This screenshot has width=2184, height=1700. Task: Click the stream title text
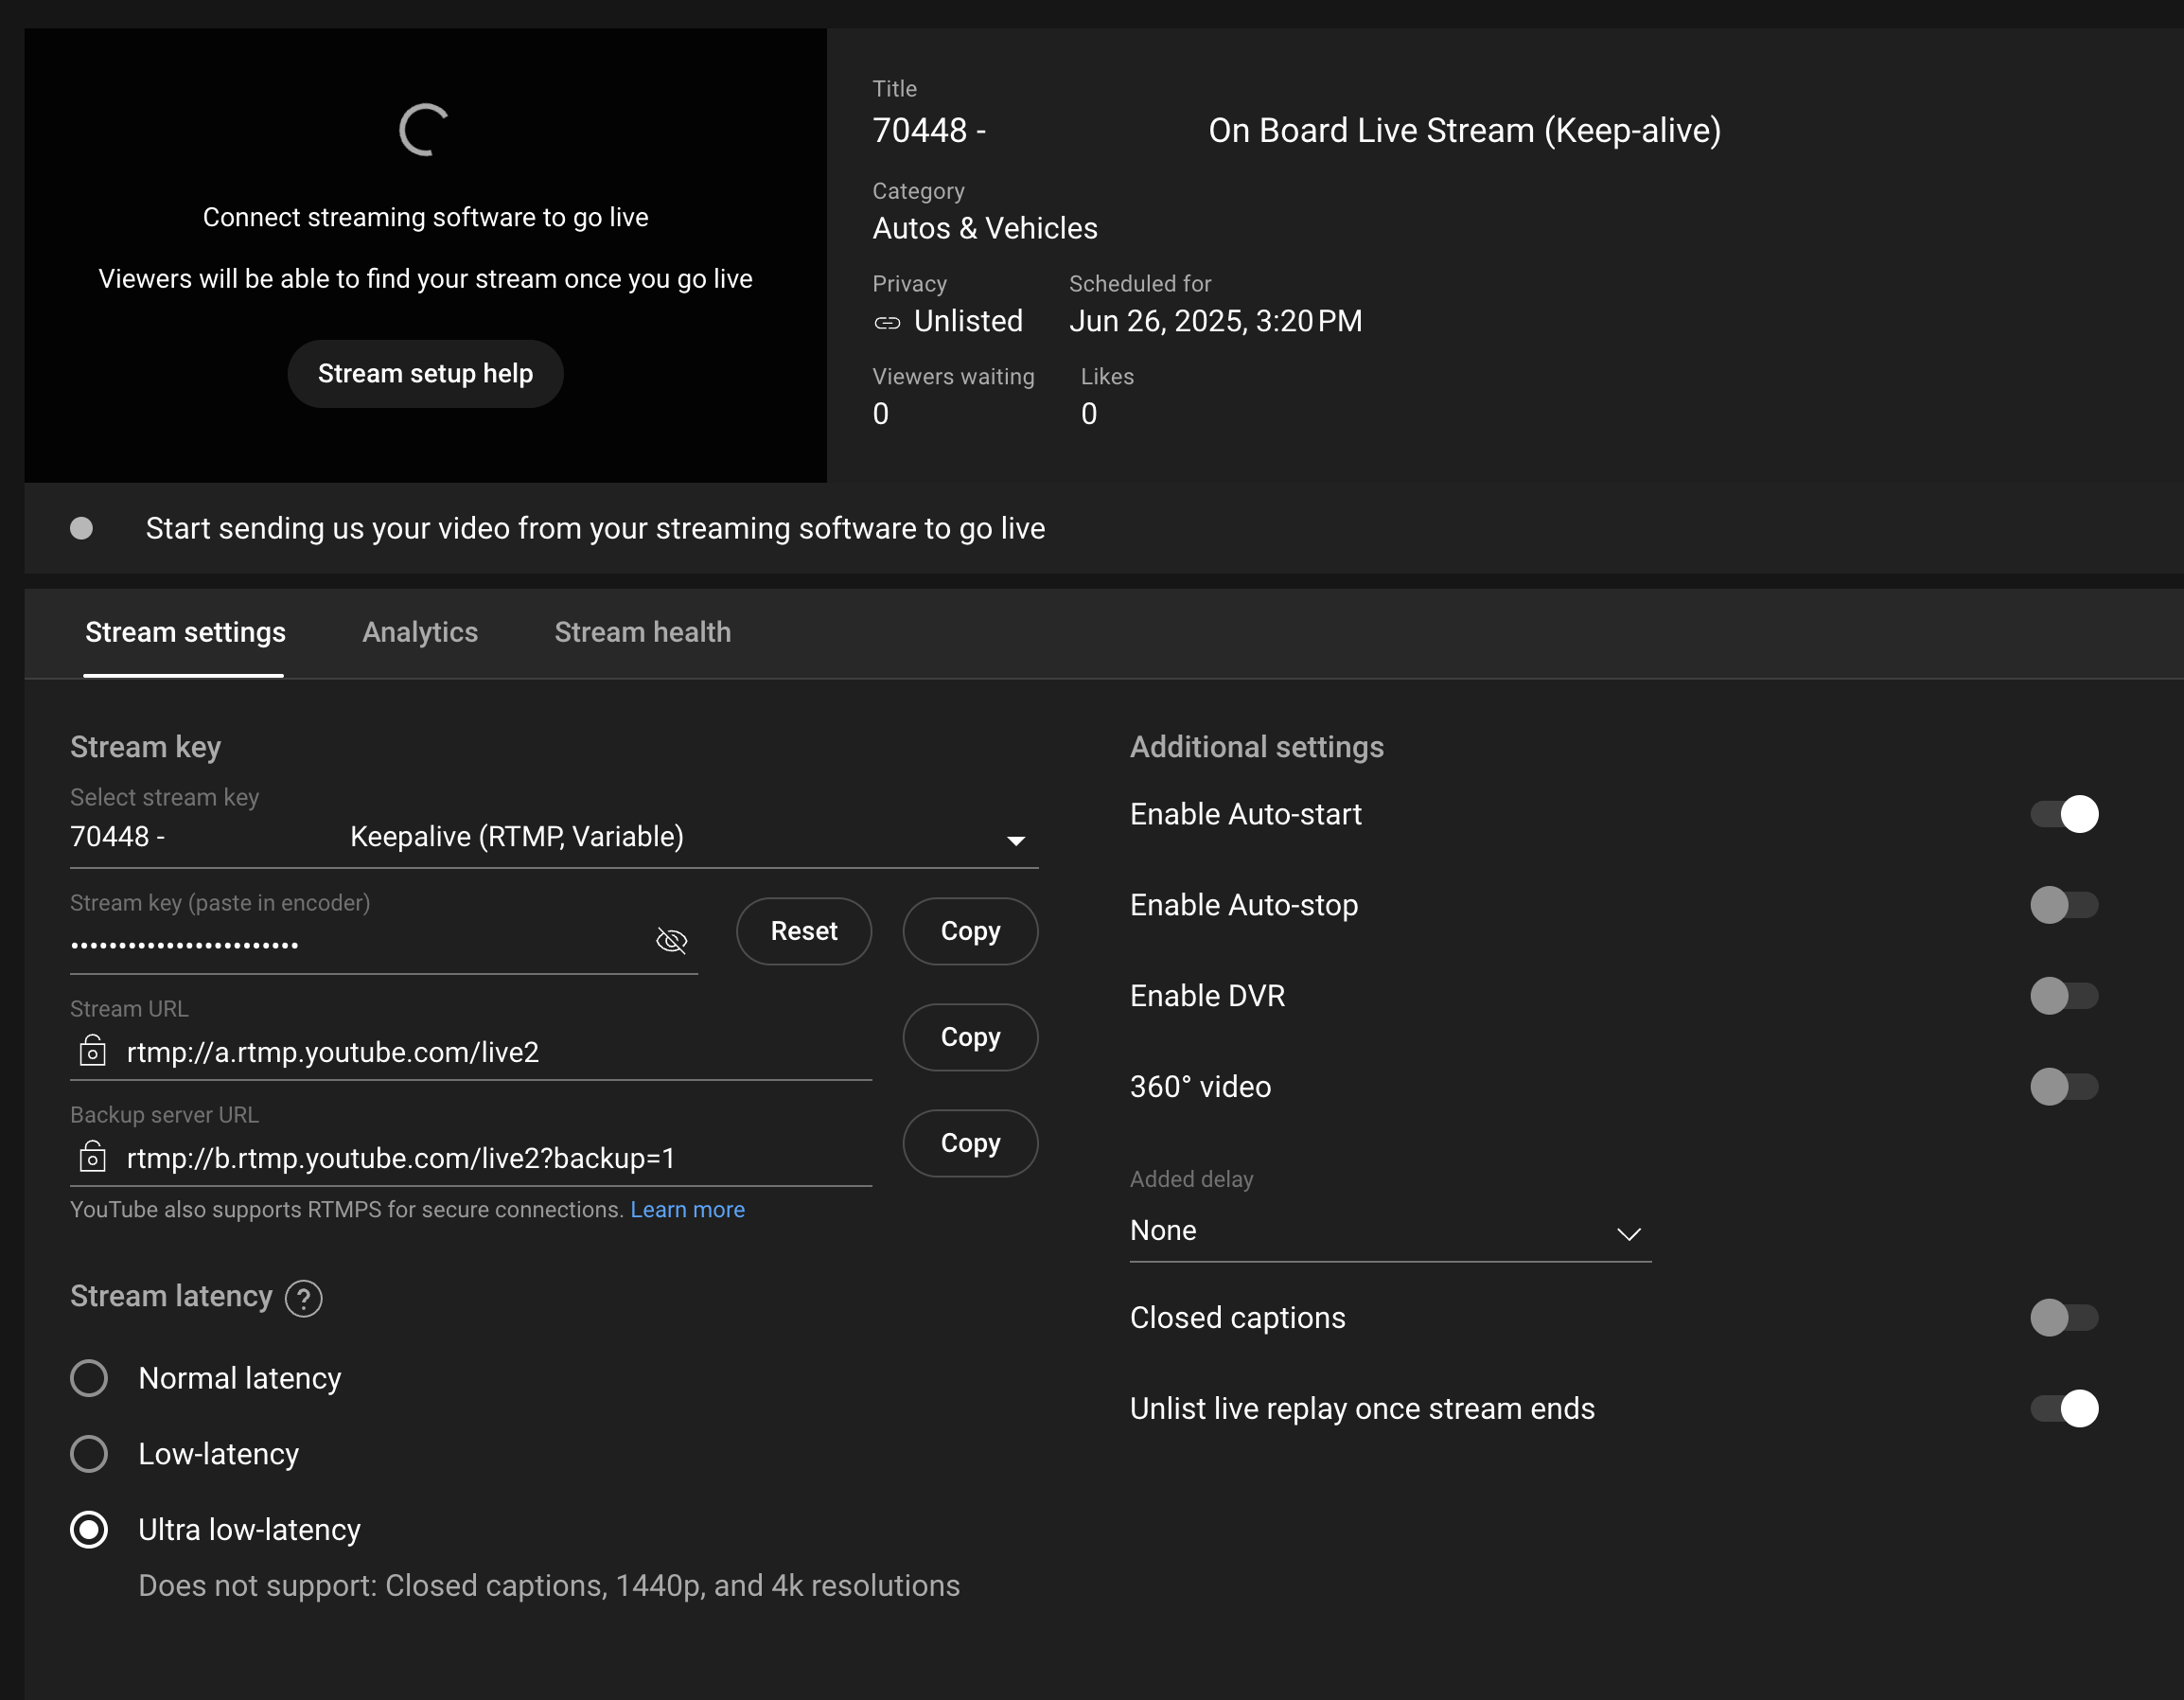(x=1297, y=131)
